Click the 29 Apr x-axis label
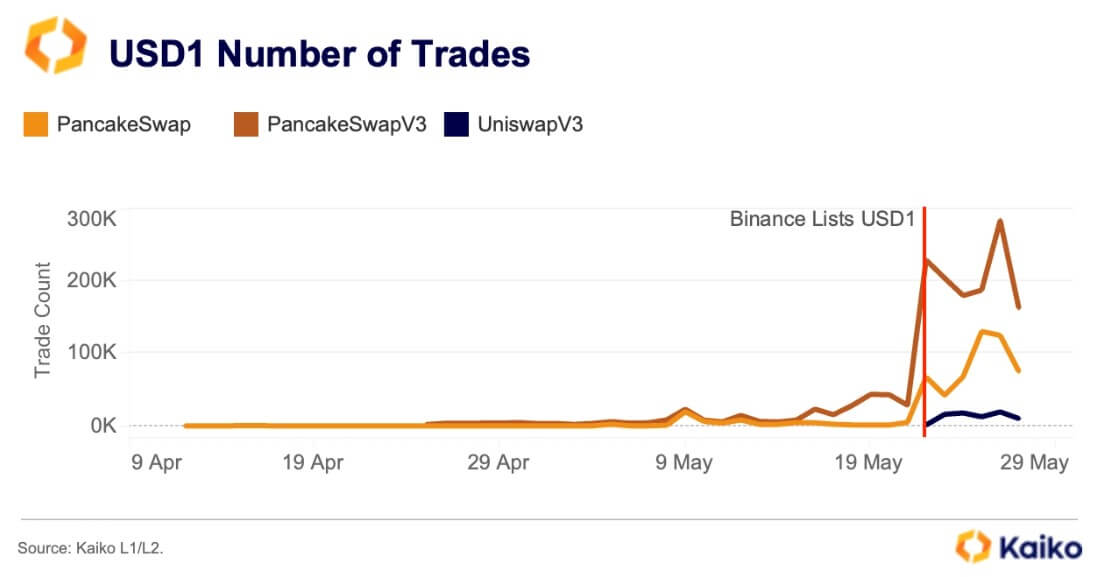 coord(499,463)
